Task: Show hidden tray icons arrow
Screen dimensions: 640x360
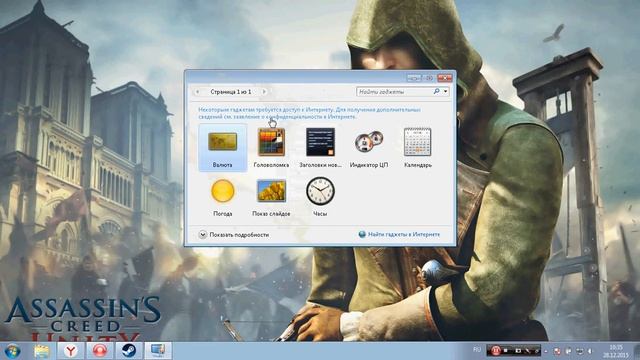Action: coord(546,351)
